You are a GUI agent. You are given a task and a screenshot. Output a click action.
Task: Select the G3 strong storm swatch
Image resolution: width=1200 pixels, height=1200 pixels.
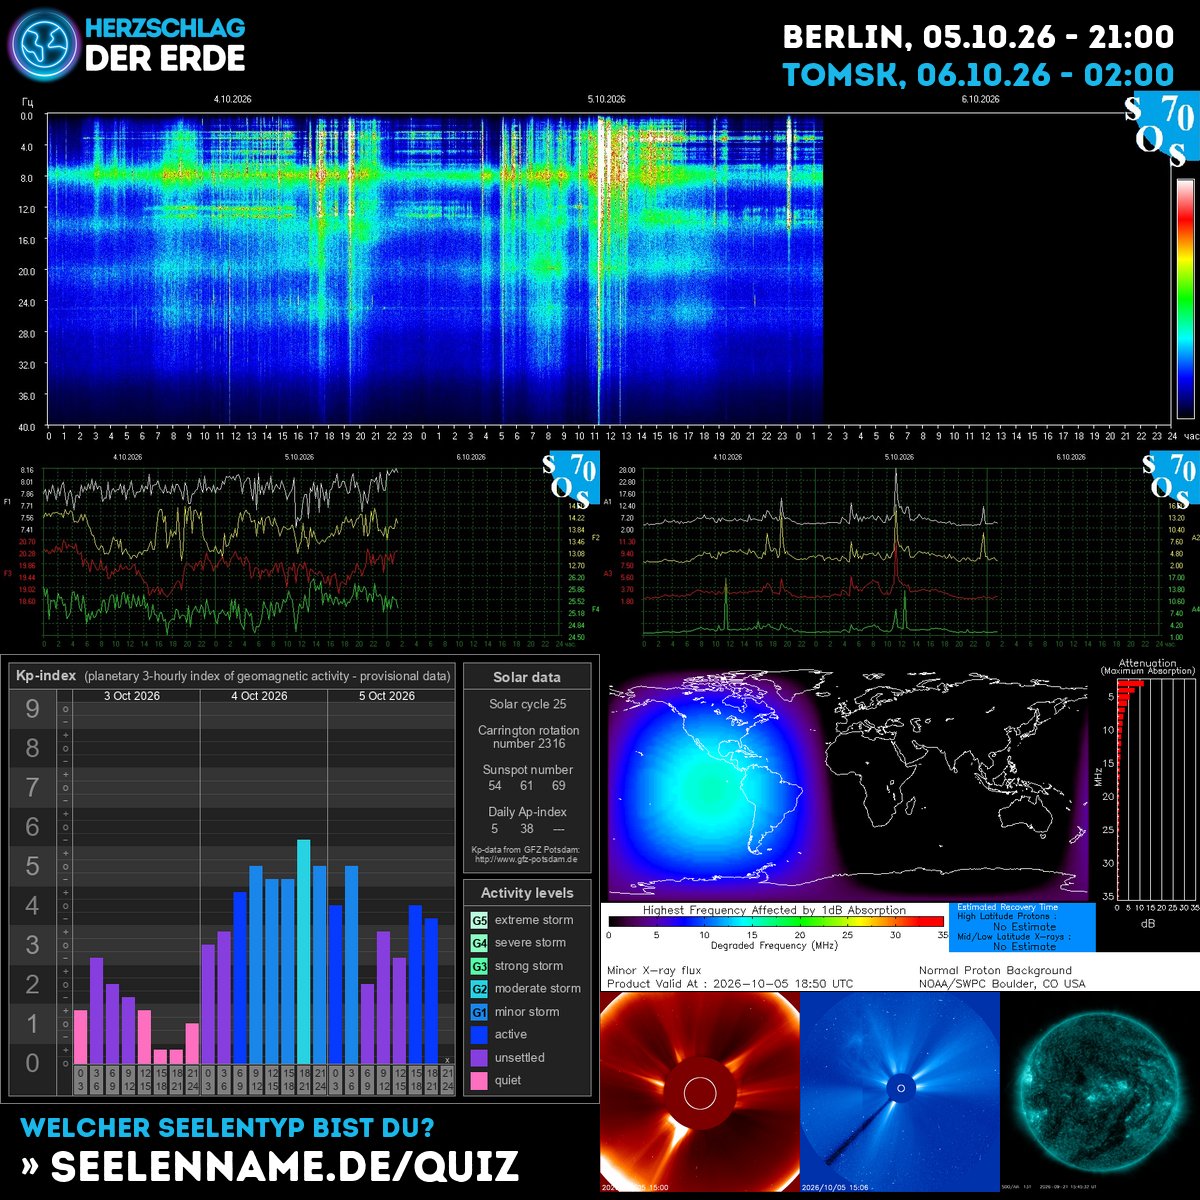(x=480, y=966)
